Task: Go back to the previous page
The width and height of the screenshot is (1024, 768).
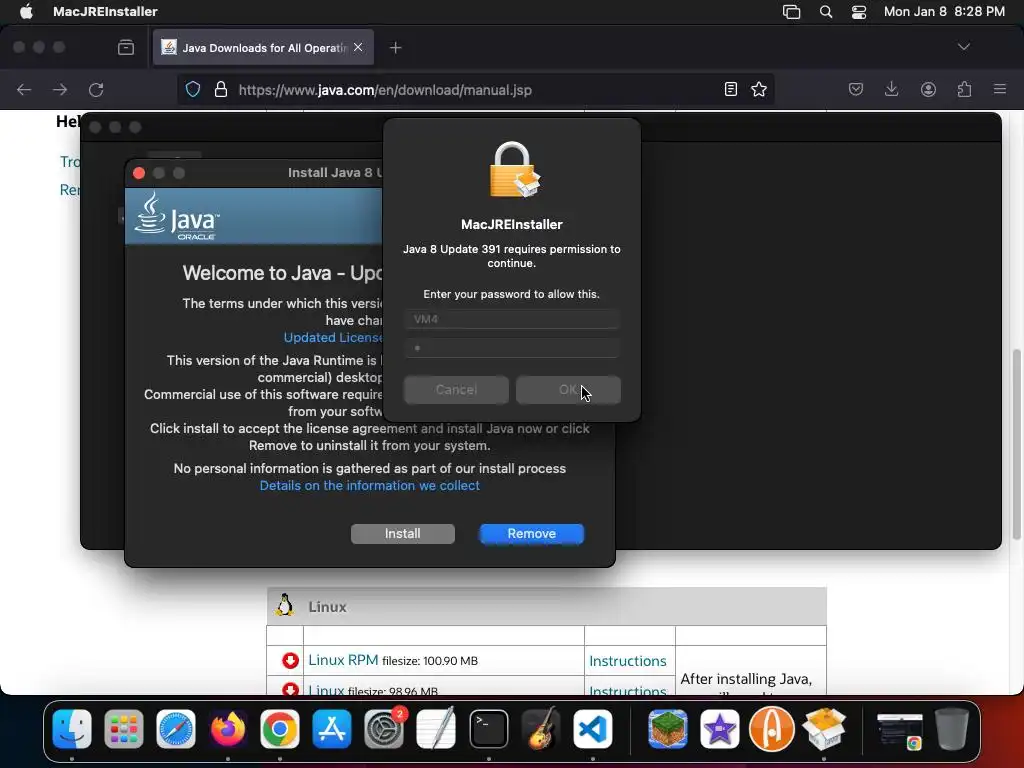Action: pyautogui.click(x=24, y=89)
